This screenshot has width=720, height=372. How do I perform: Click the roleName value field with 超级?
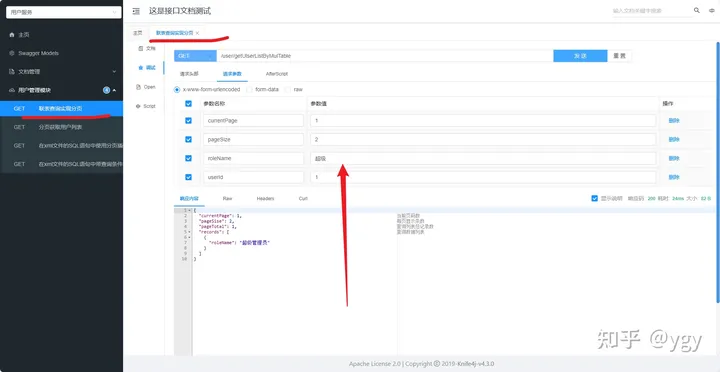coord(483,158)
